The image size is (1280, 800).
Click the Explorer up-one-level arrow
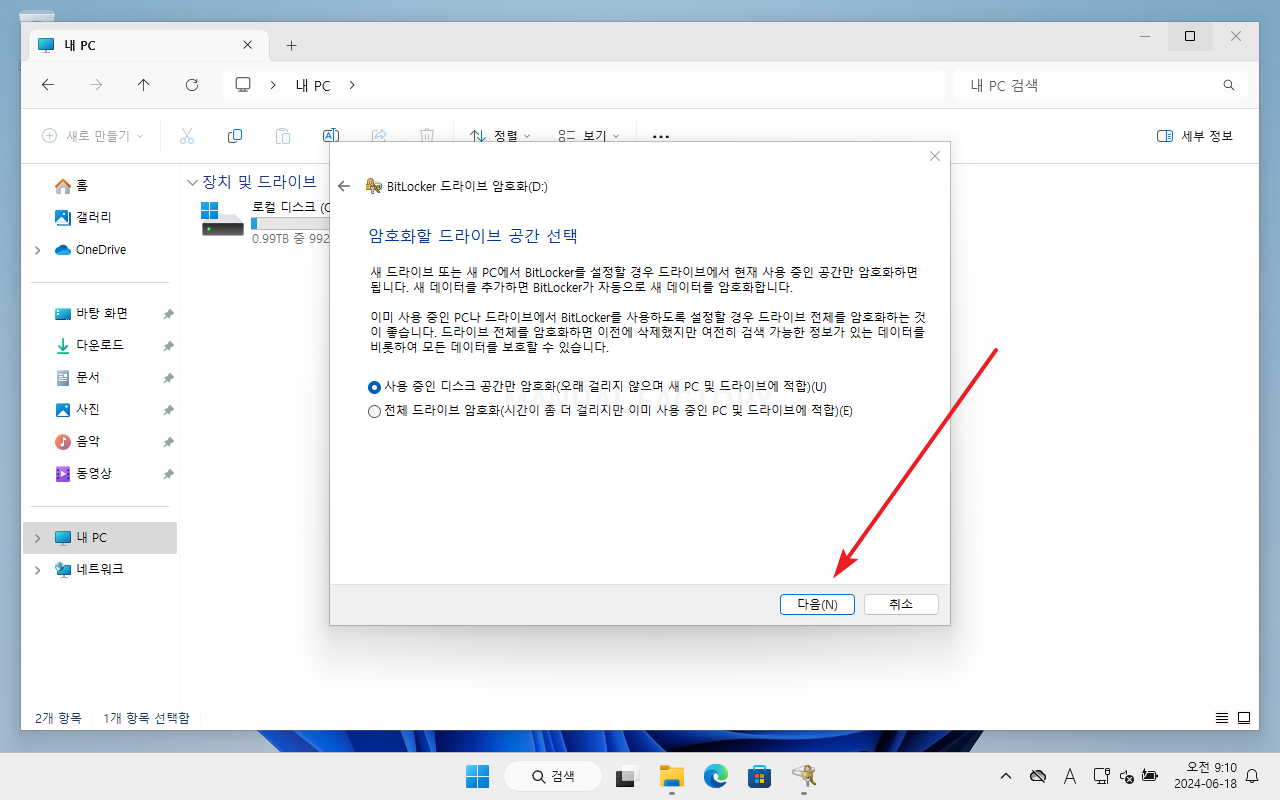point(144,85)
